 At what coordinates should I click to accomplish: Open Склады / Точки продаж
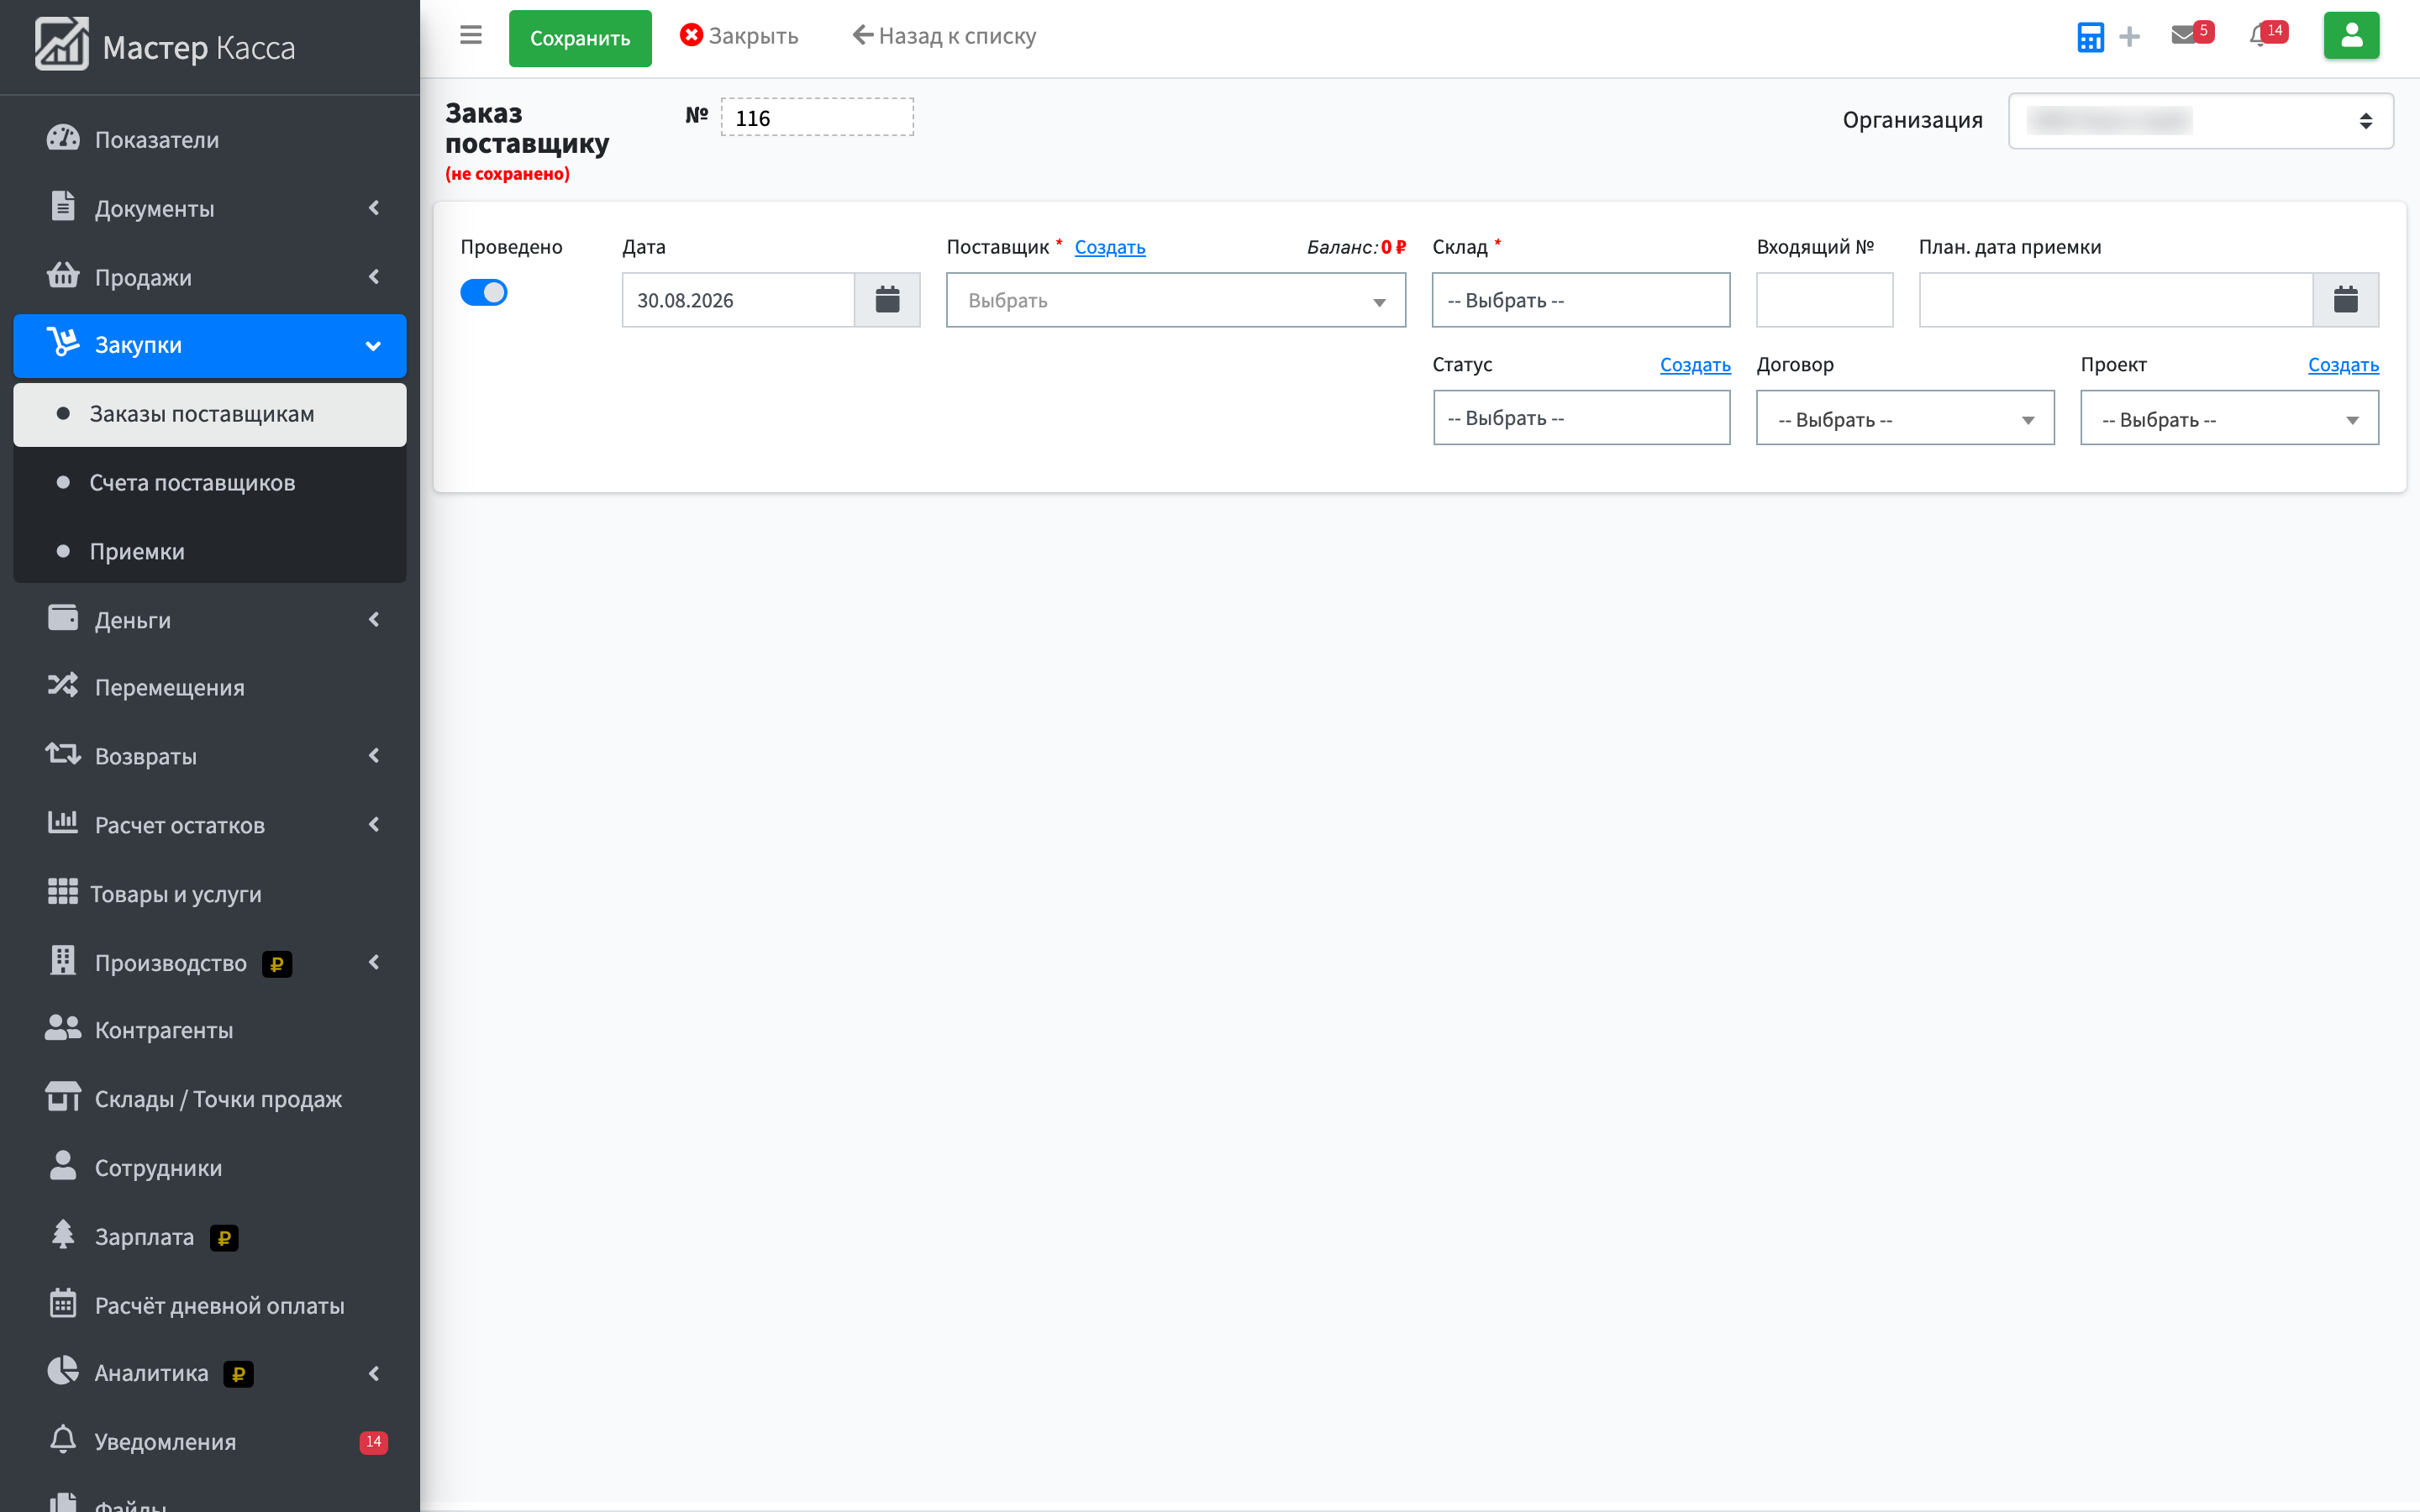[x=210, y=1099]
